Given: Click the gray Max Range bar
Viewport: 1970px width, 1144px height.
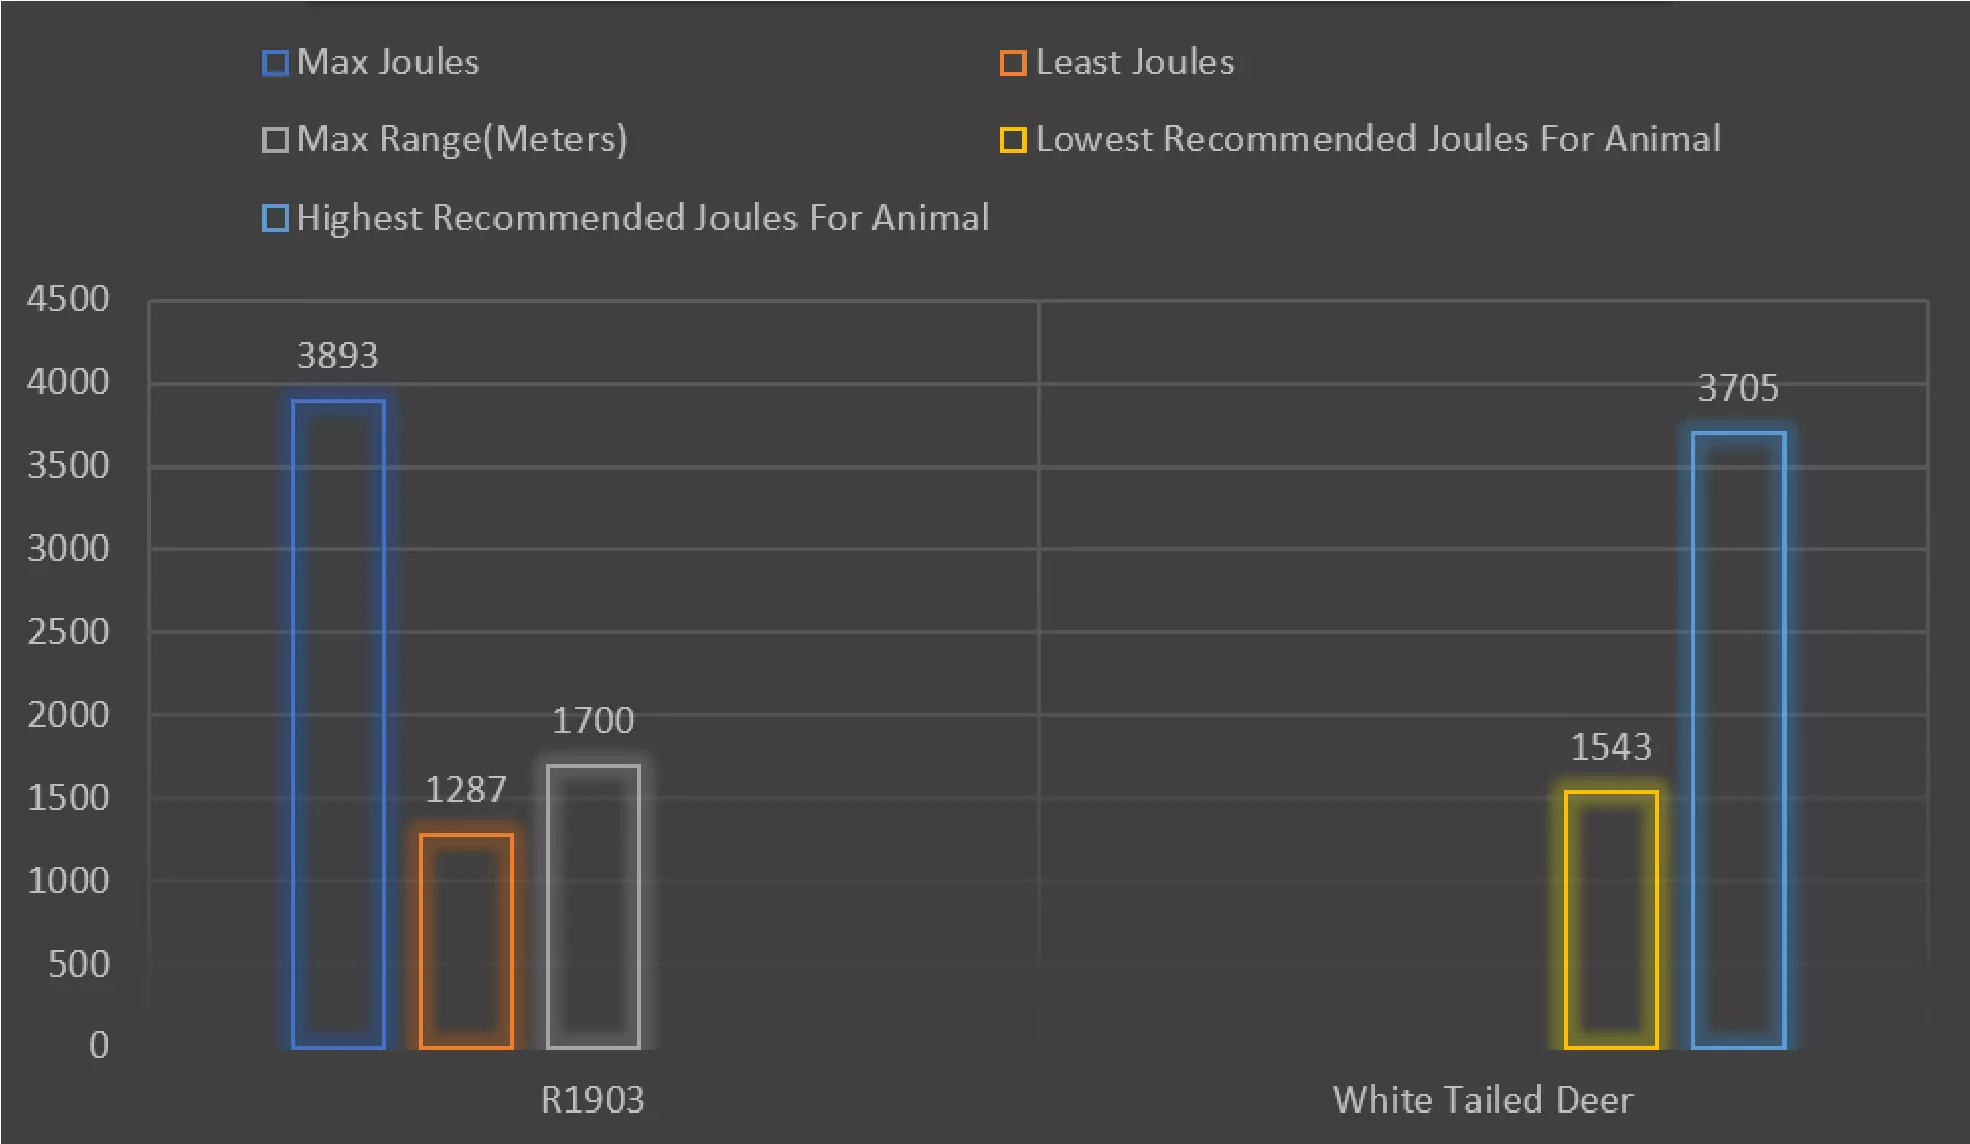Looking at the screenshot, I should [x=593, y=906].
